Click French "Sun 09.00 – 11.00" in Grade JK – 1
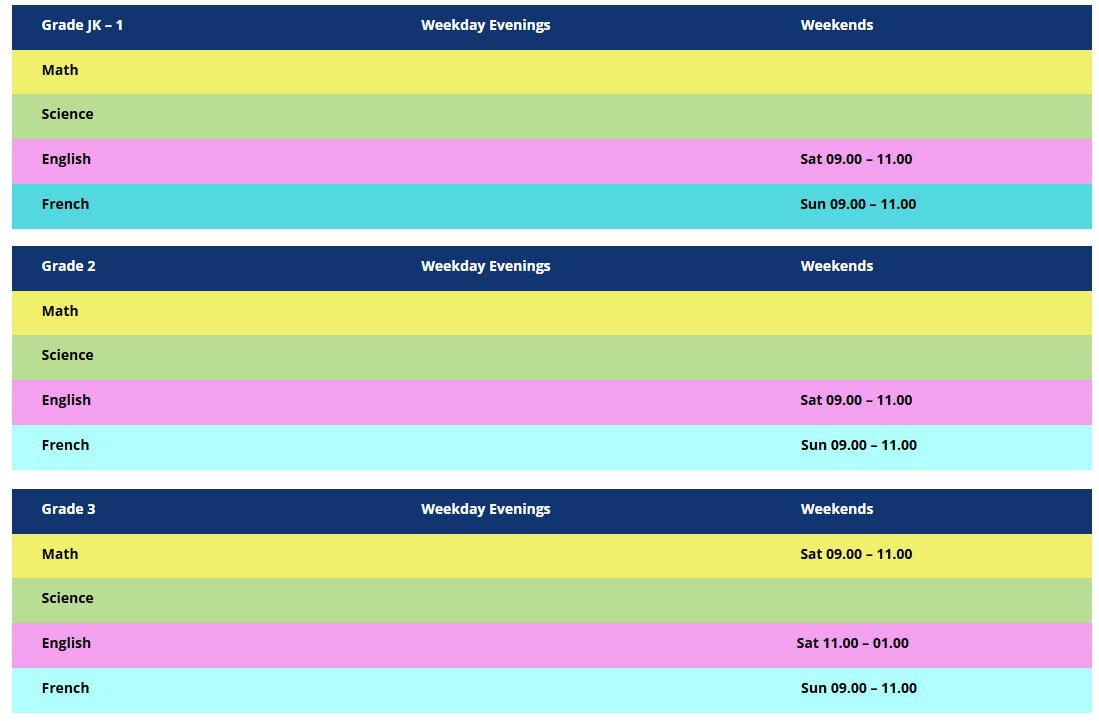Viewport: 1099px width, 721px height. [858, 204]
